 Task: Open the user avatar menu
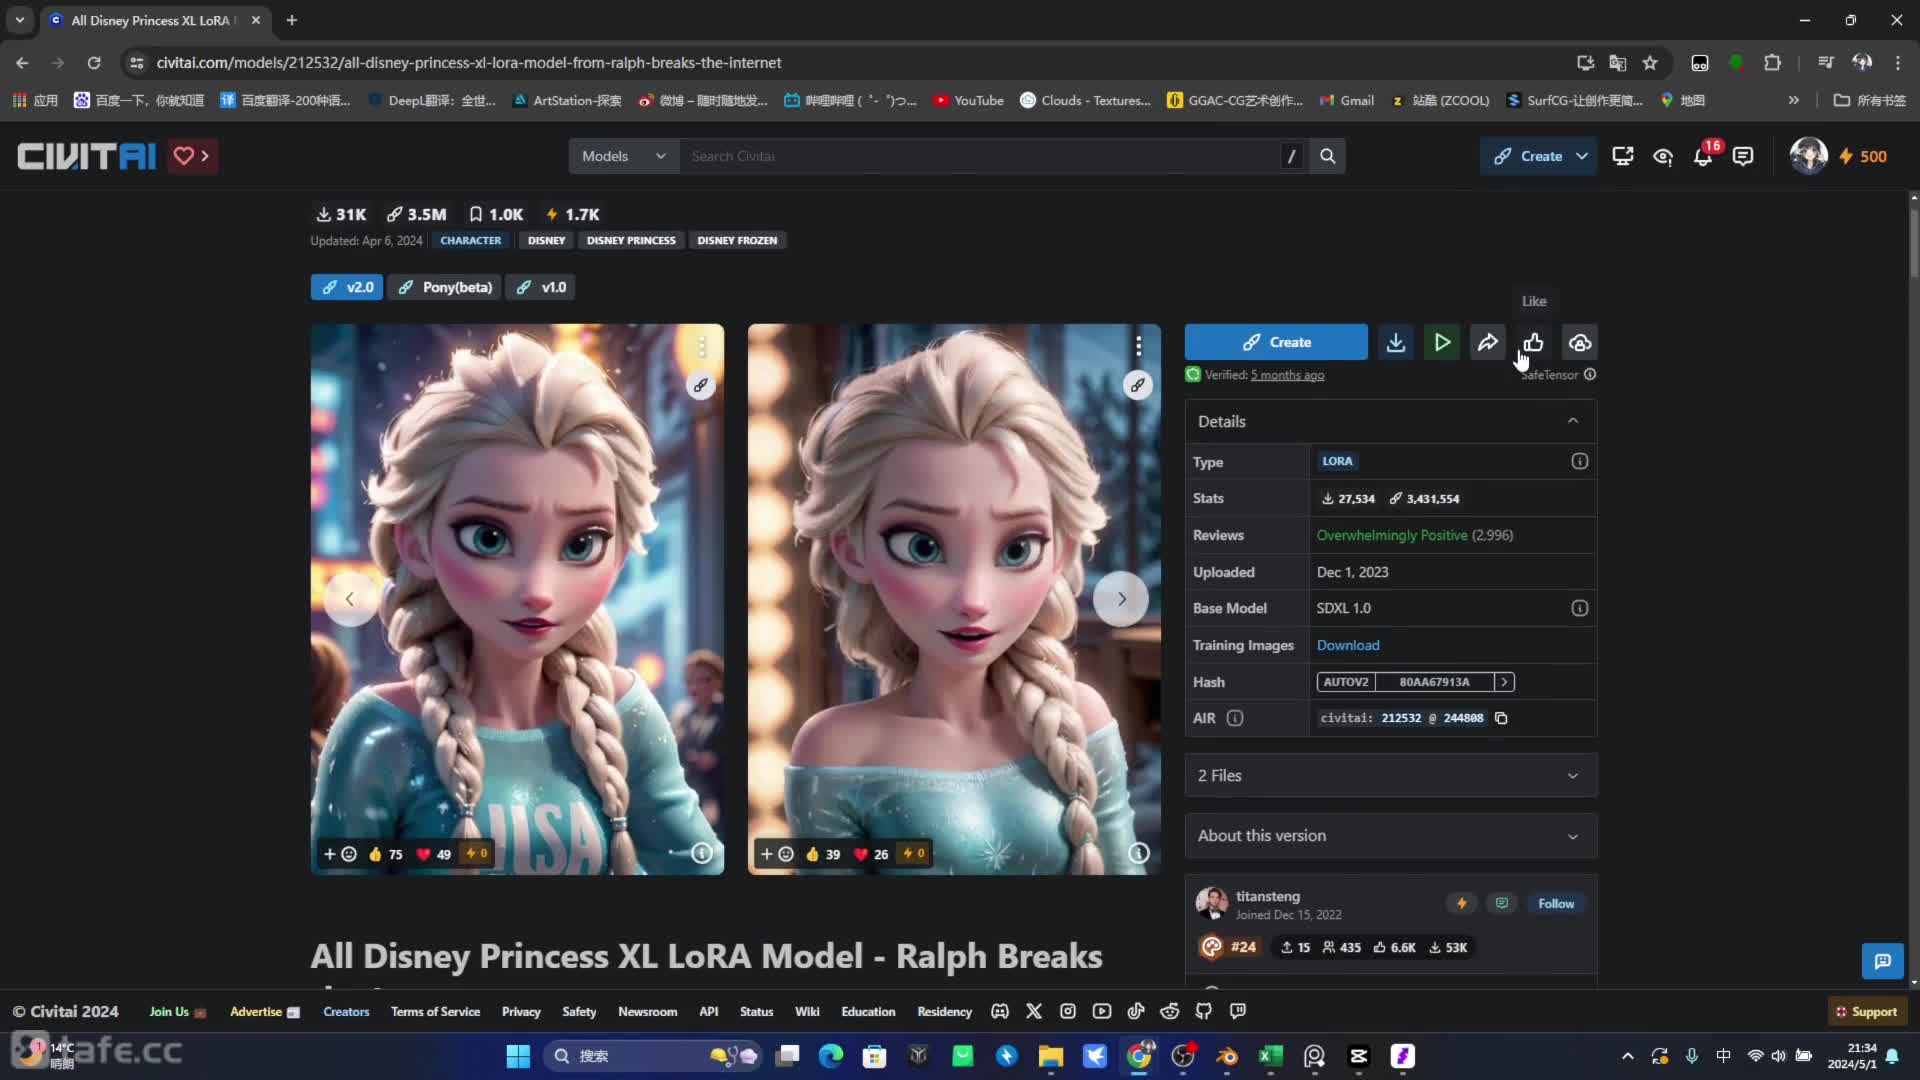1808,156
